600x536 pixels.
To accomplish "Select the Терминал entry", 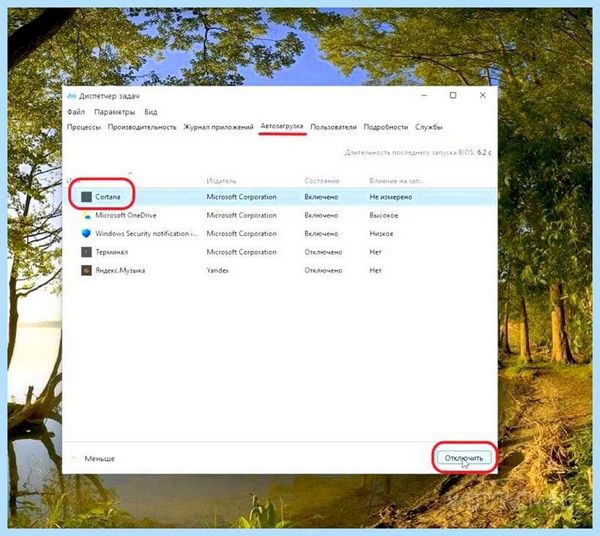I will (112, 252).
